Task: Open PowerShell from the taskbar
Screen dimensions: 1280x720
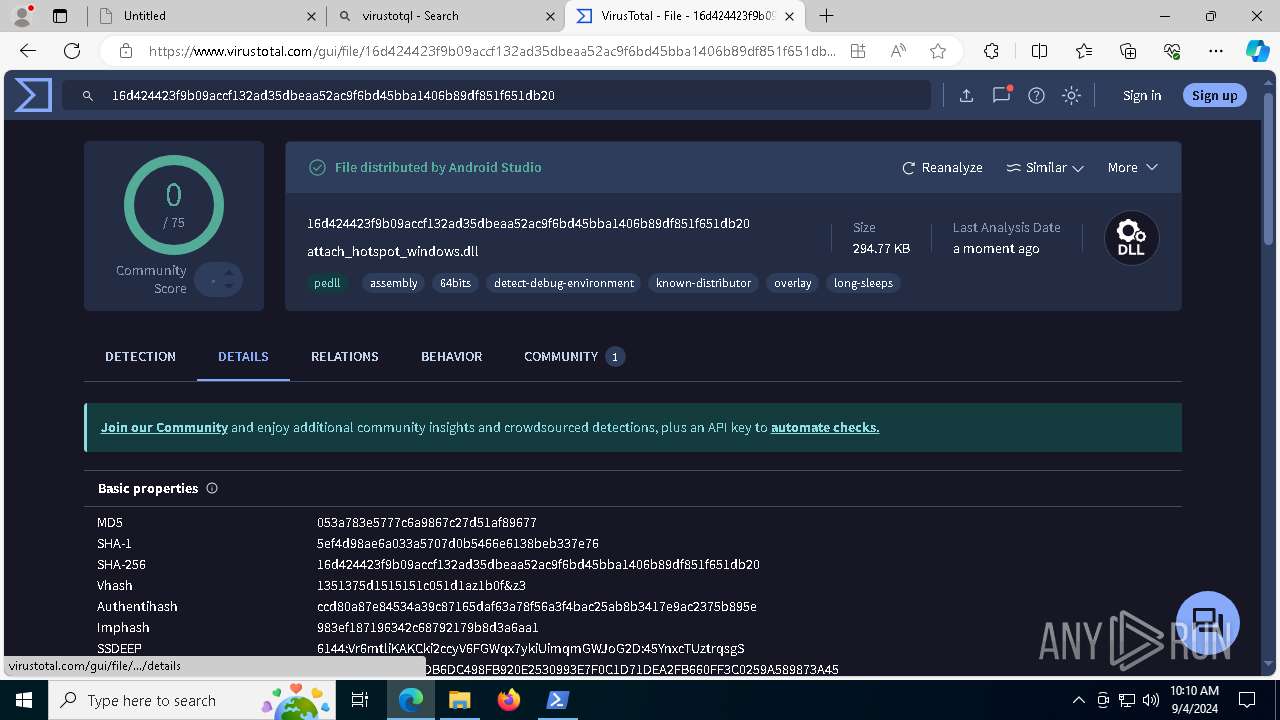Action: 558,700
